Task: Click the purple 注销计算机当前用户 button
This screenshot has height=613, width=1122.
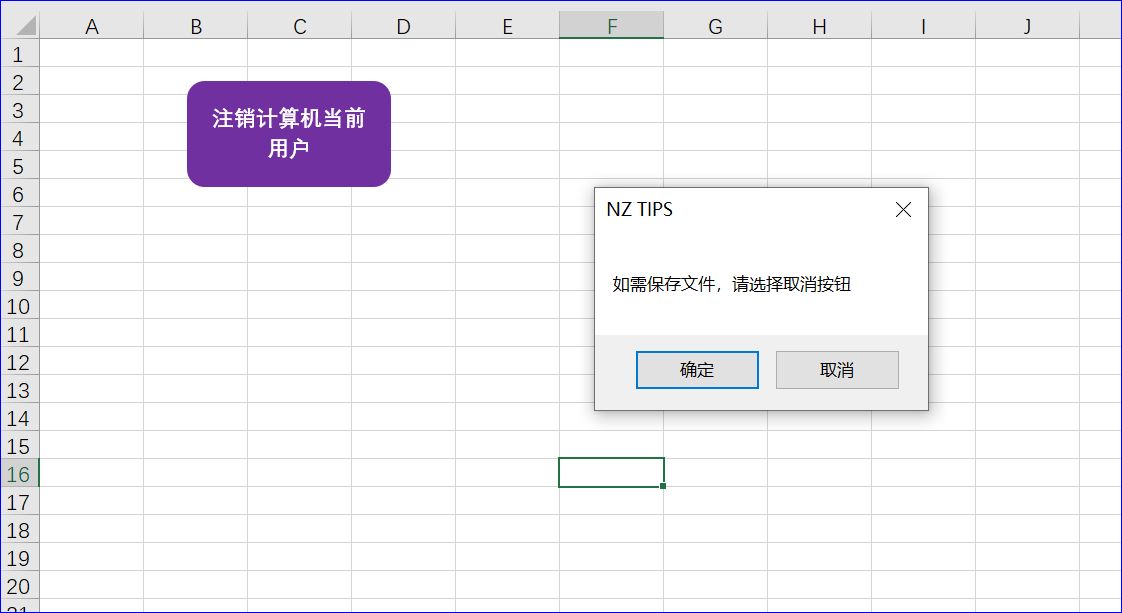Action: (x=289, y=134)
